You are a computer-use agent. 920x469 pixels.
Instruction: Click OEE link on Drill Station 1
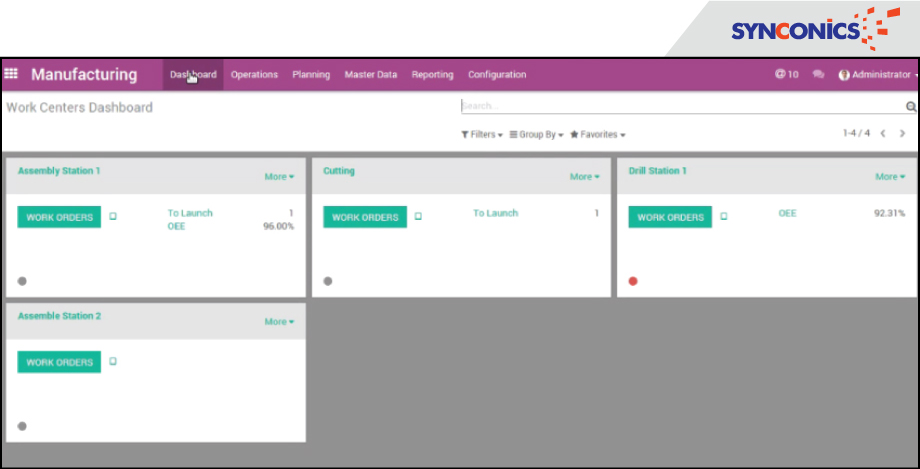(788, 213)
